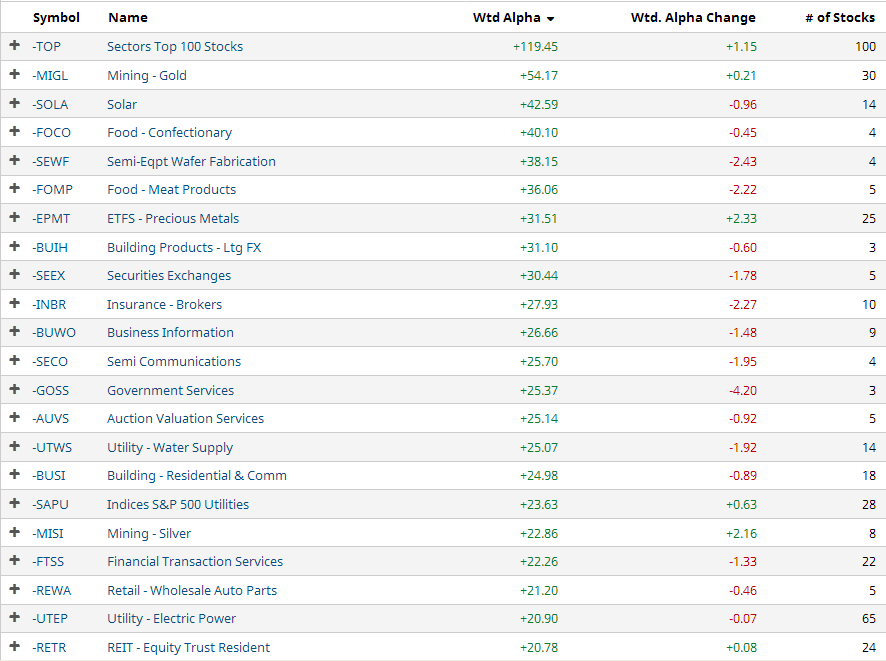Sort by Wtd. Alpha Change column
This screenshot has height=661, width=886.
(x=693, y=18)
